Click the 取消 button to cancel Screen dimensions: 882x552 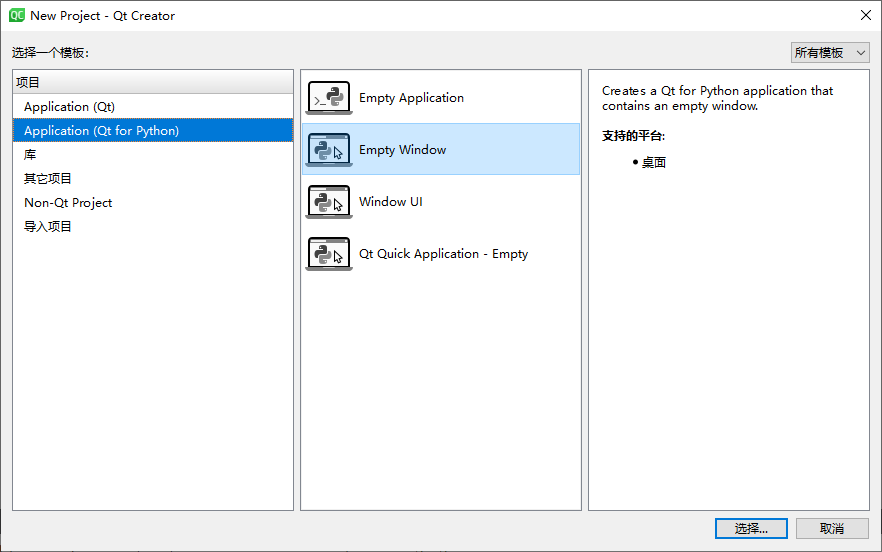832,528
